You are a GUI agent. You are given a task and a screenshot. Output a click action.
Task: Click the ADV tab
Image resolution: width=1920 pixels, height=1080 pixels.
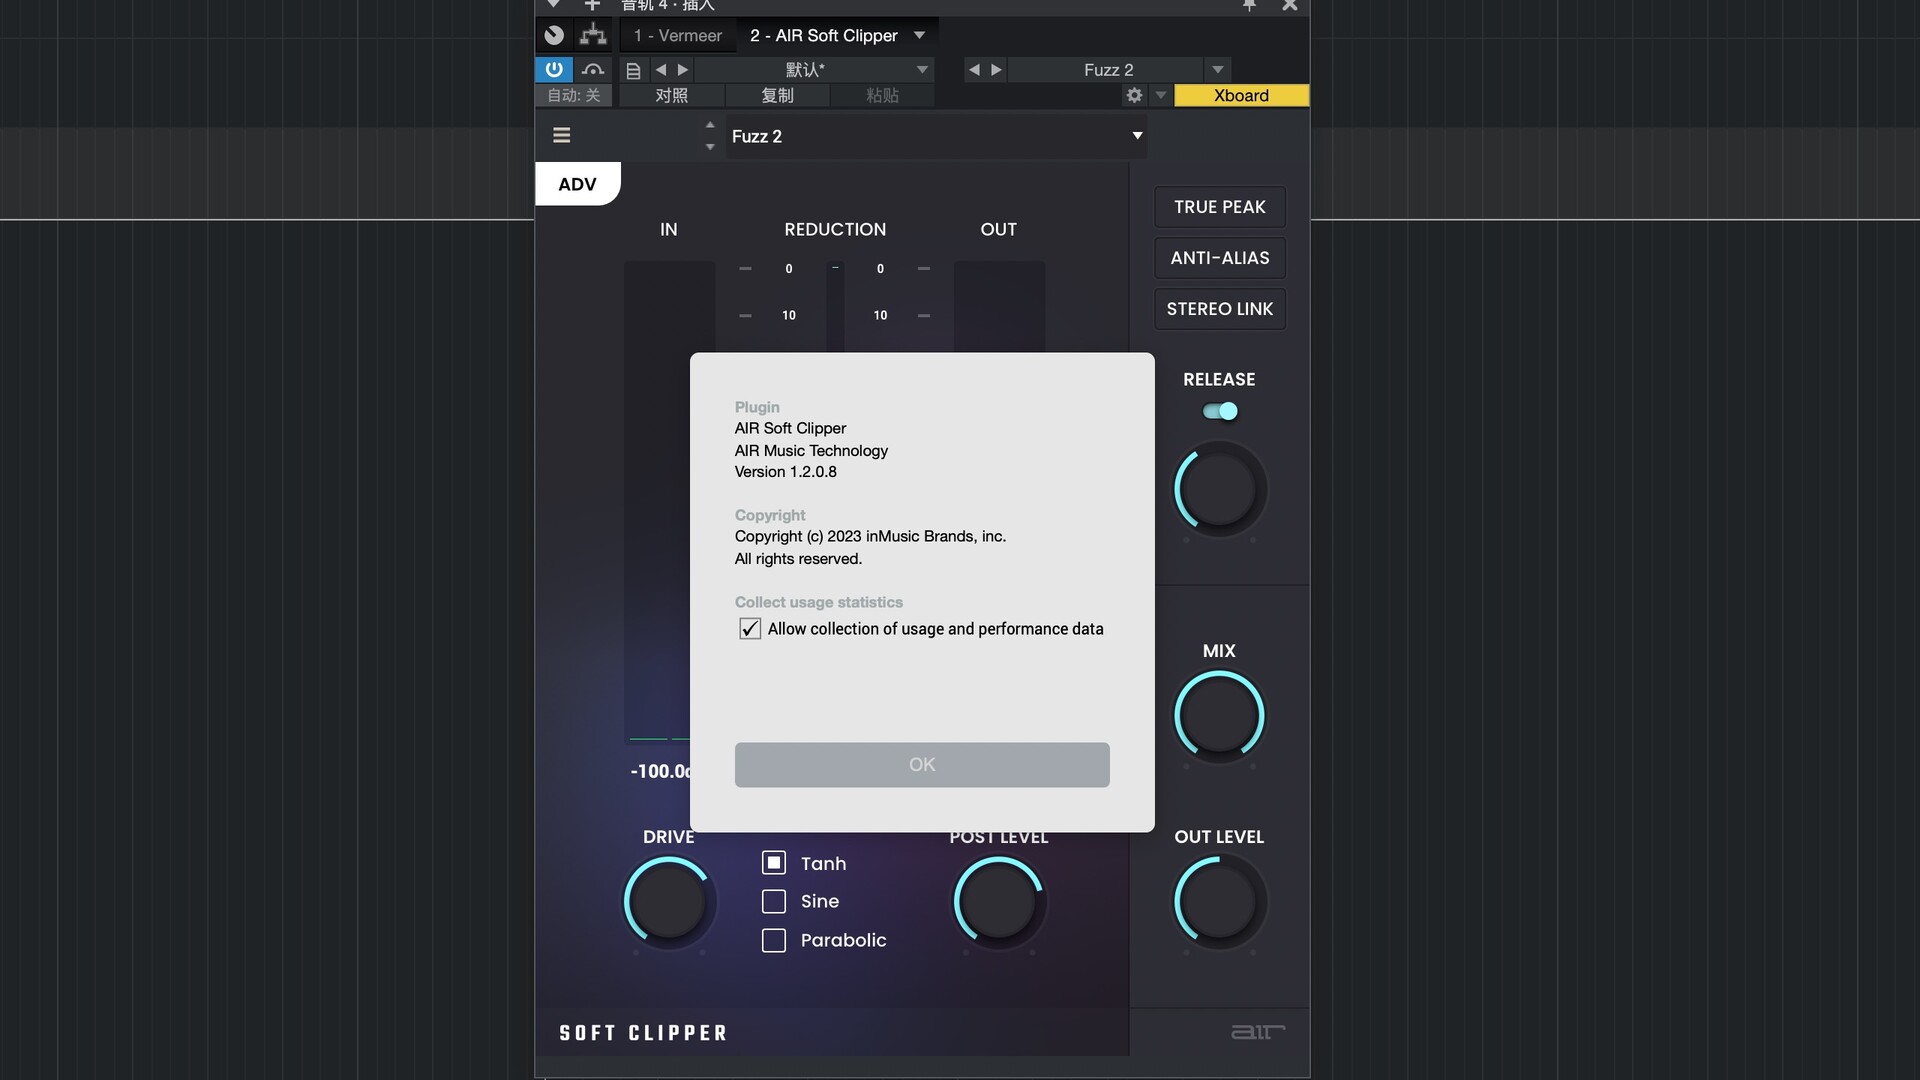click(x=577, y=184)
